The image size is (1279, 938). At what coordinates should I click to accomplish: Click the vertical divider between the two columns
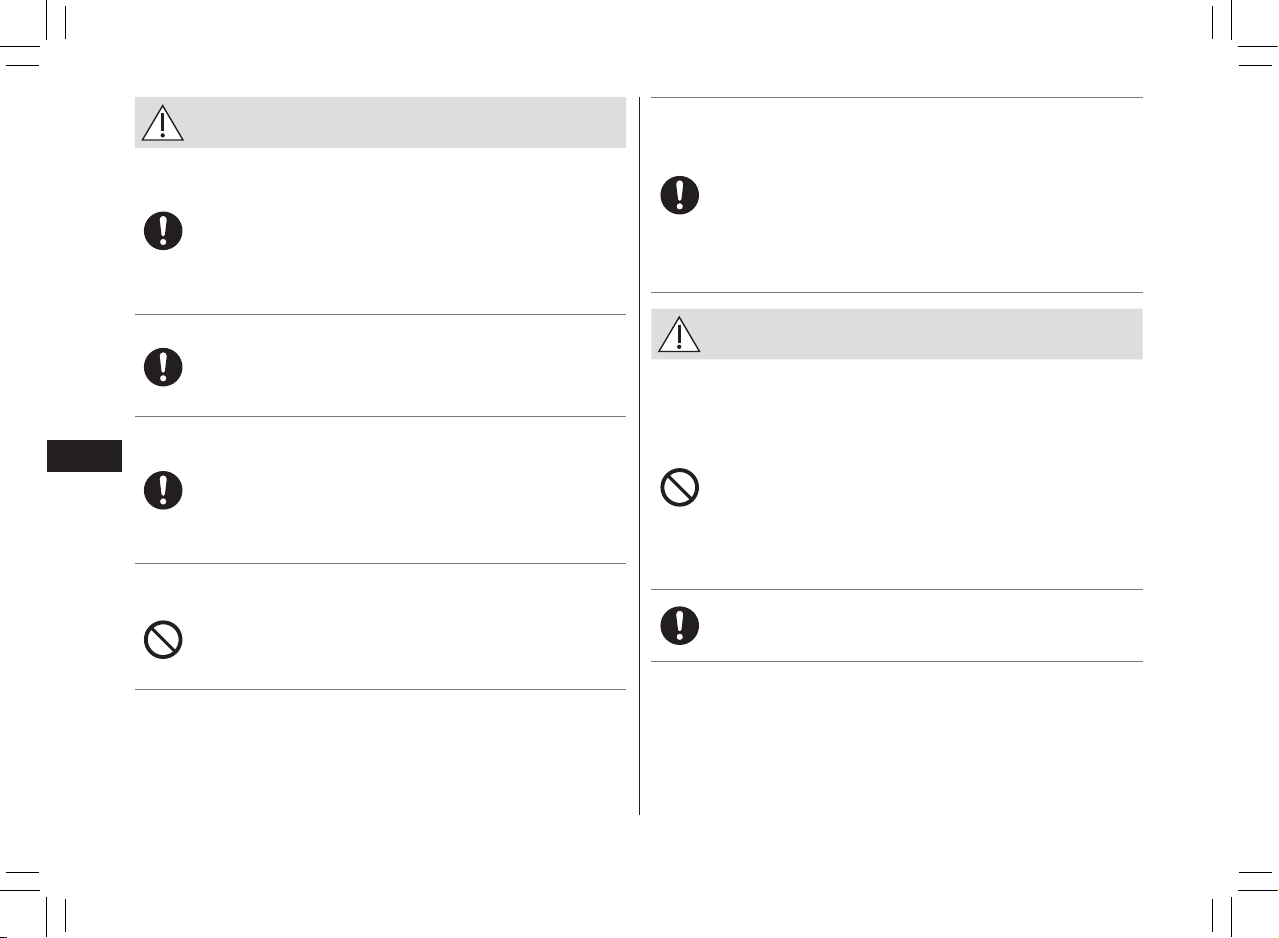(x=639, y=456)
